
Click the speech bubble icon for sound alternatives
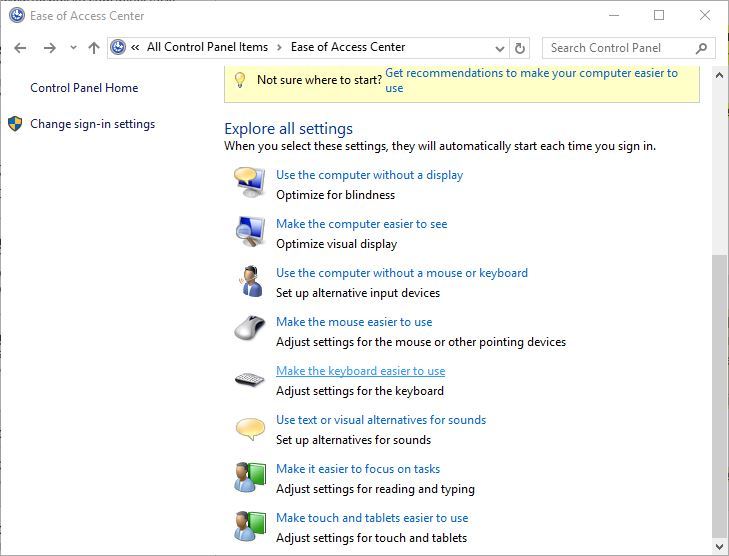(x=249, y=429)
